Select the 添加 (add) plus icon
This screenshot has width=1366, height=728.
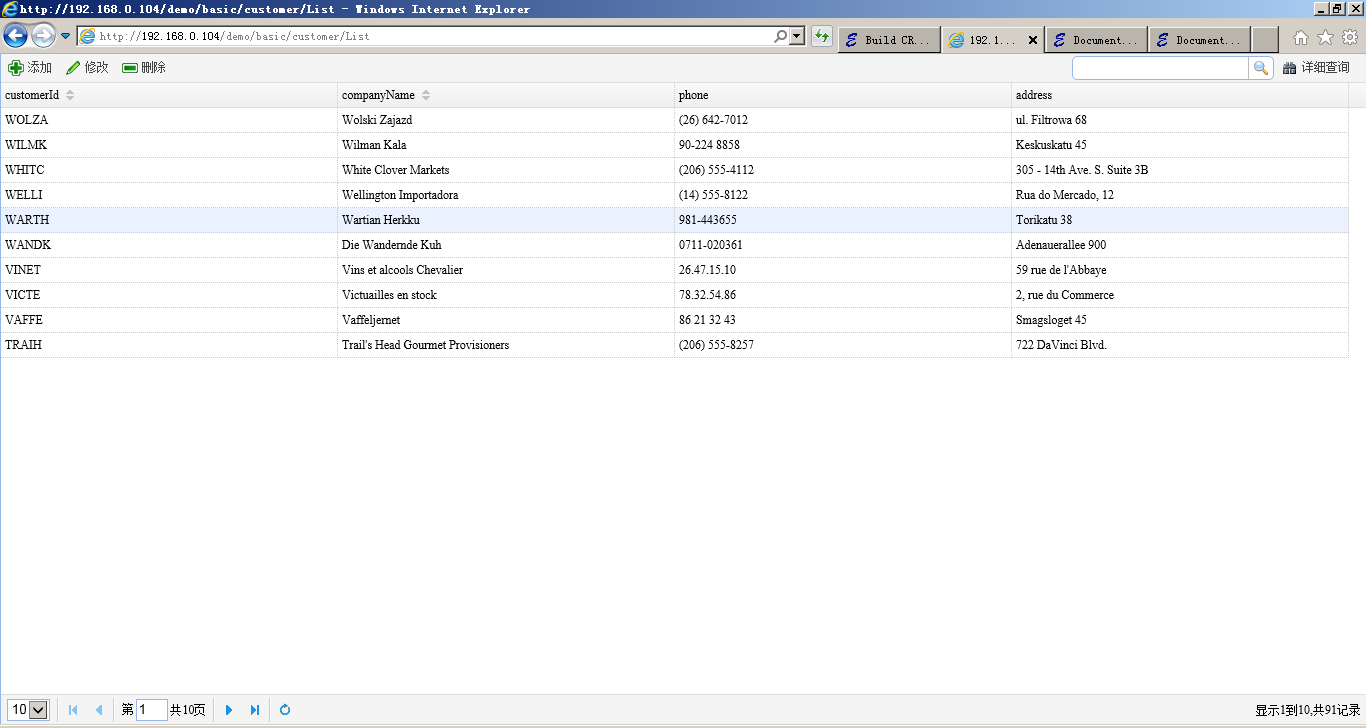15,67
